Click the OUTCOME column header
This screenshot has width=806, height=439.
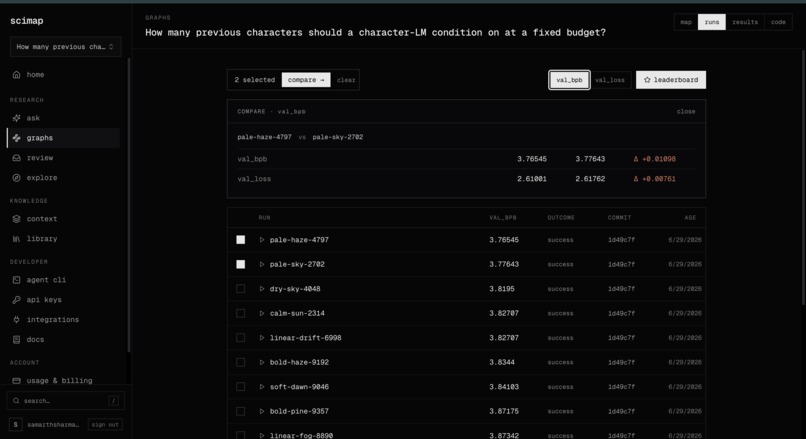pos(561,217)
